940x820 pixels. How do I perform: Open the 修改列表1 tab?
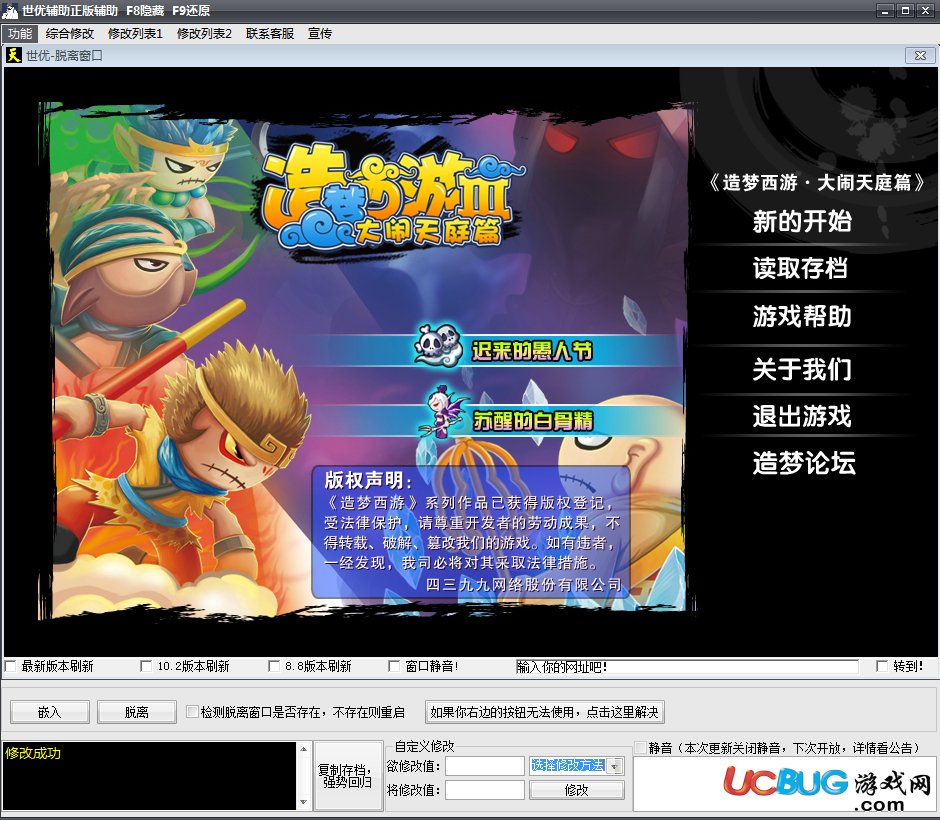[x=135, y=34]
